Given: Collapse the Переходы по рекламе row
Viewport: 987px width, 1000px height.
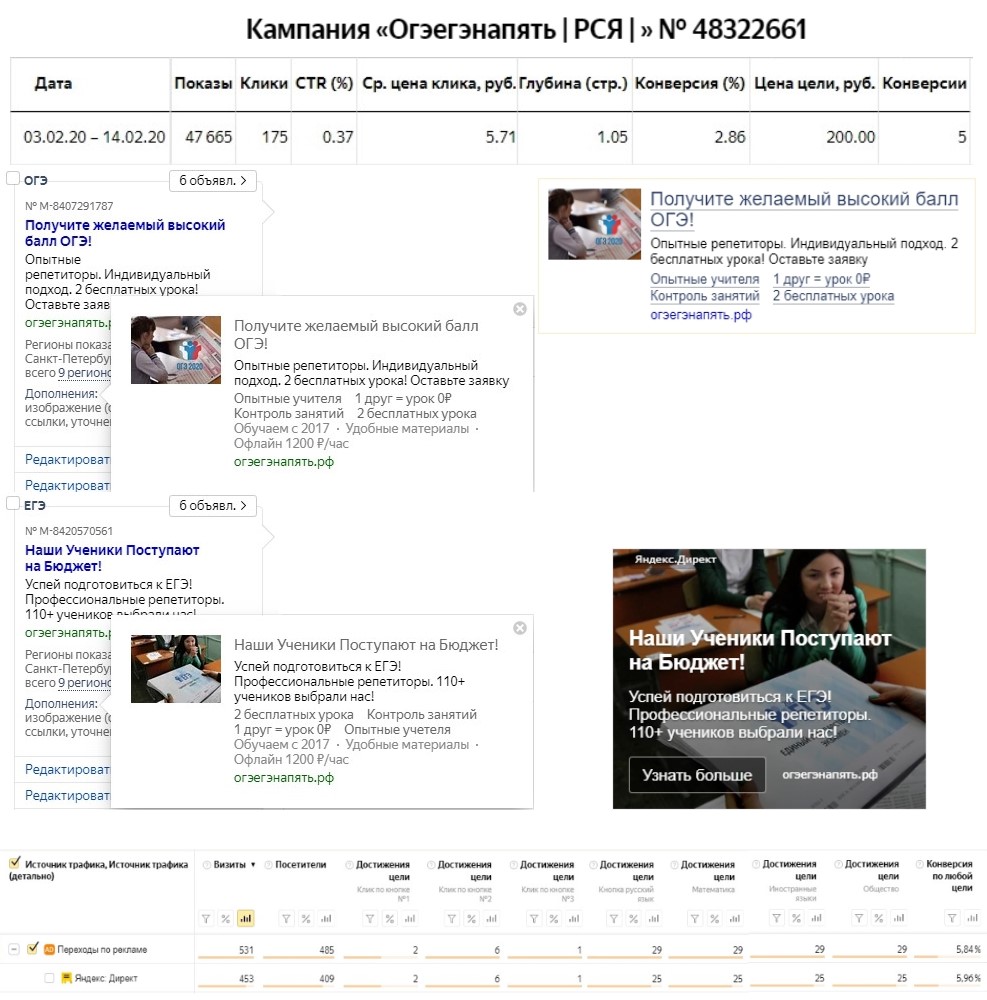Looking at the screenshot, I should pyautogui.click(x=13, y=950).
